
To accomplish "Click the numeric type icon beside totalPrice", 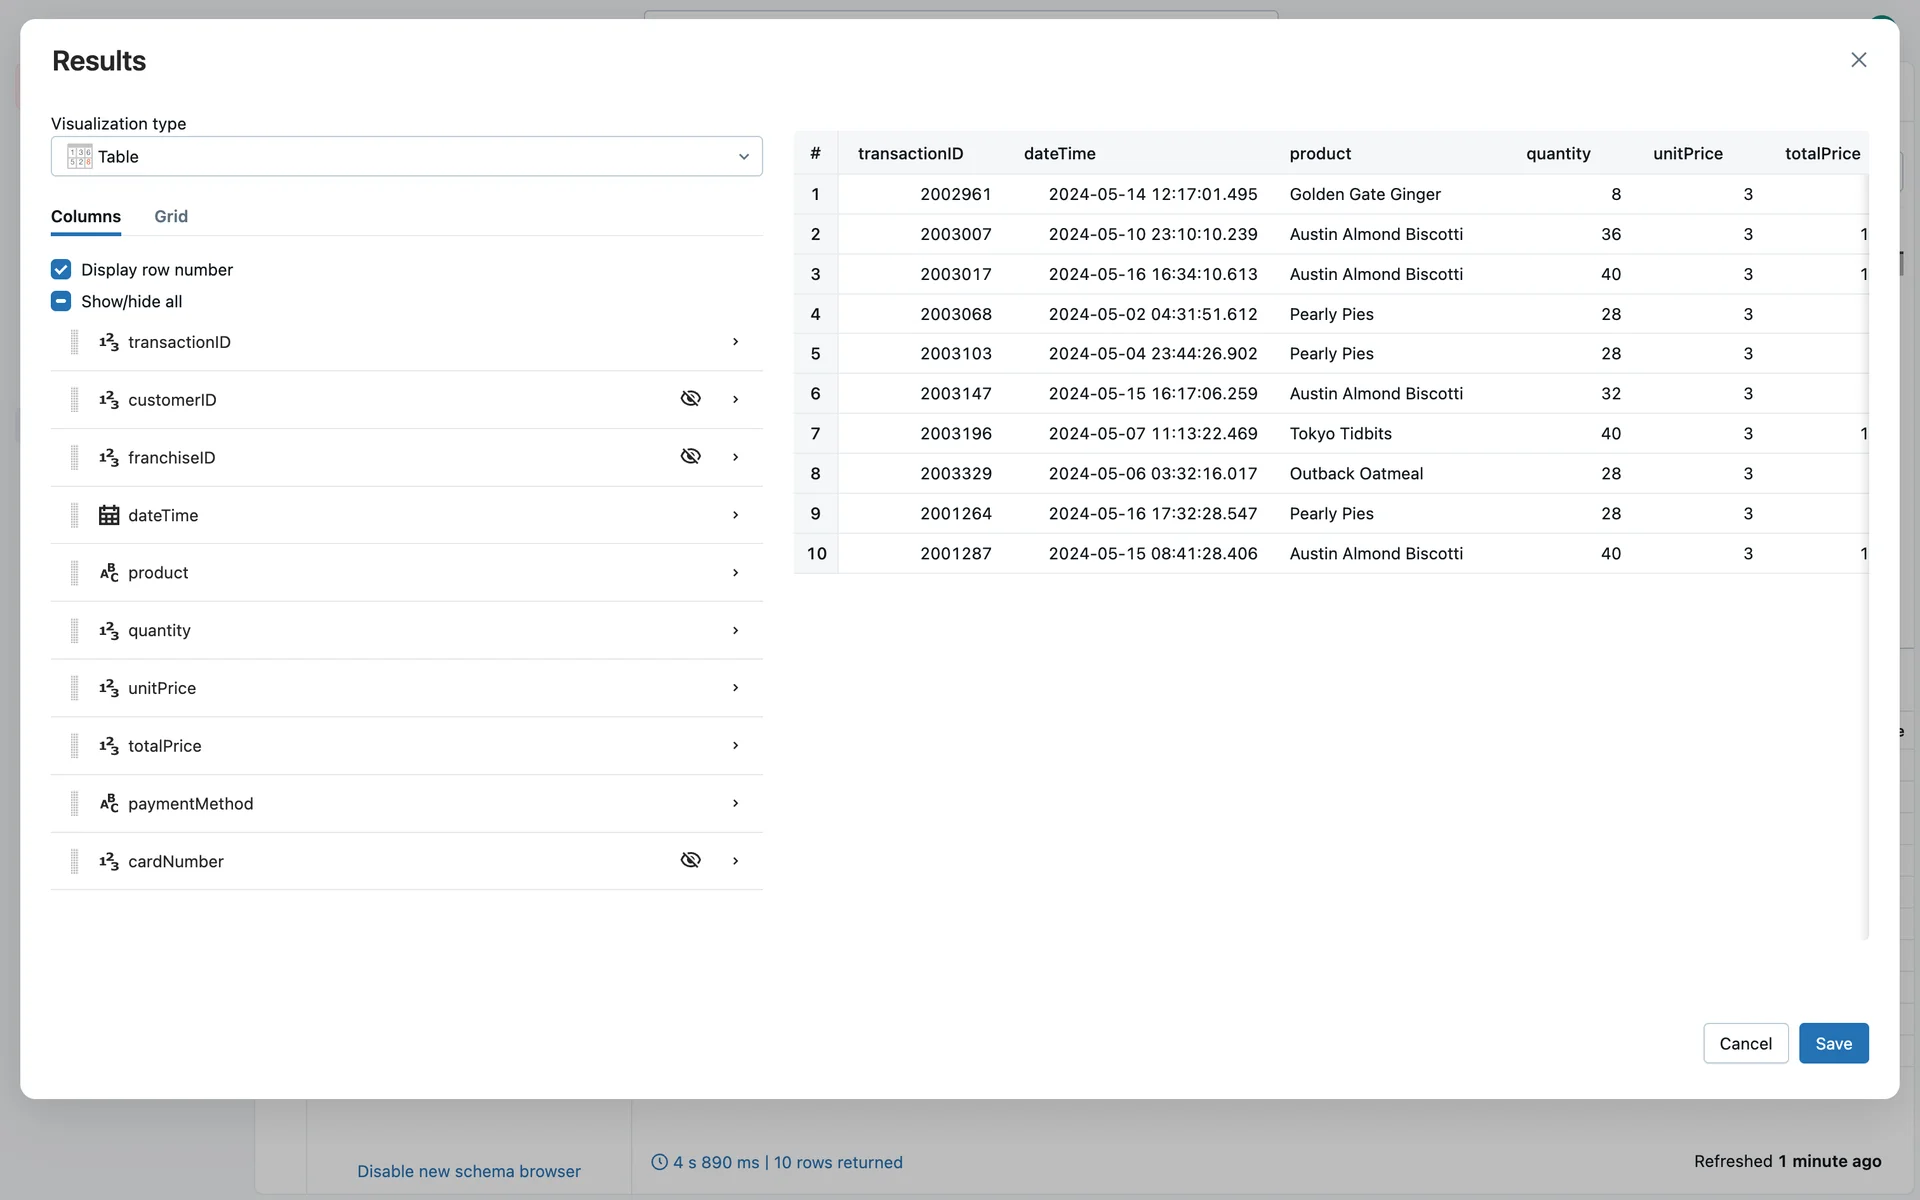I will coord(109,746).
